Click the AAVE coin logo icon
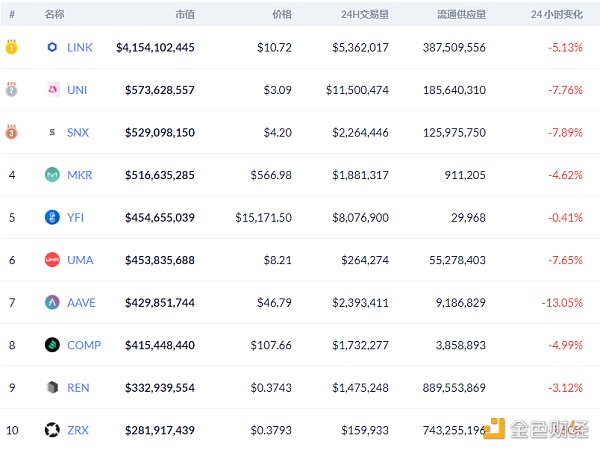The height and width of the screenshot is (450, 600). [53, 302]
